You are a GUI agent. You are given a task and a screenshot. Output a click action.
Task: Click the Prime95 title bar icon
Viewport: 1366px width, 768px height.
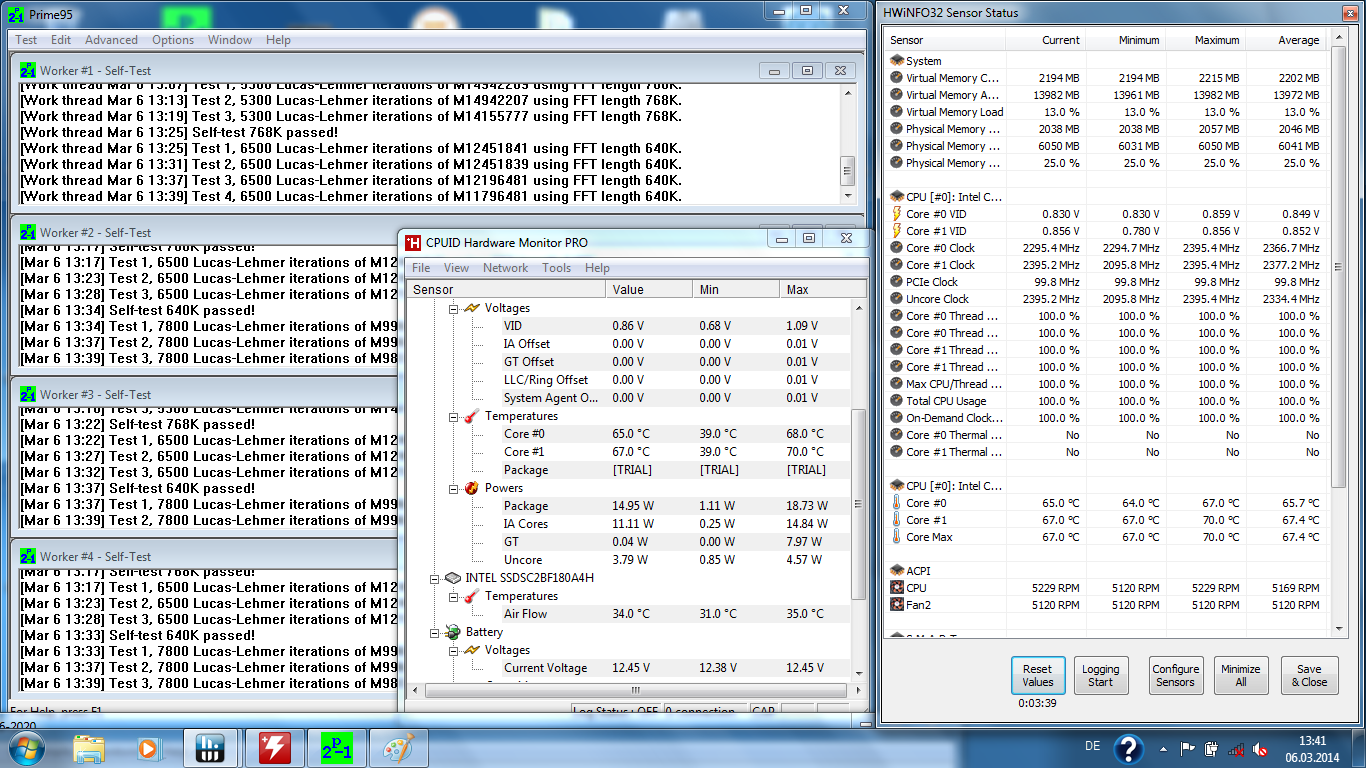click(x=17, y=15)
